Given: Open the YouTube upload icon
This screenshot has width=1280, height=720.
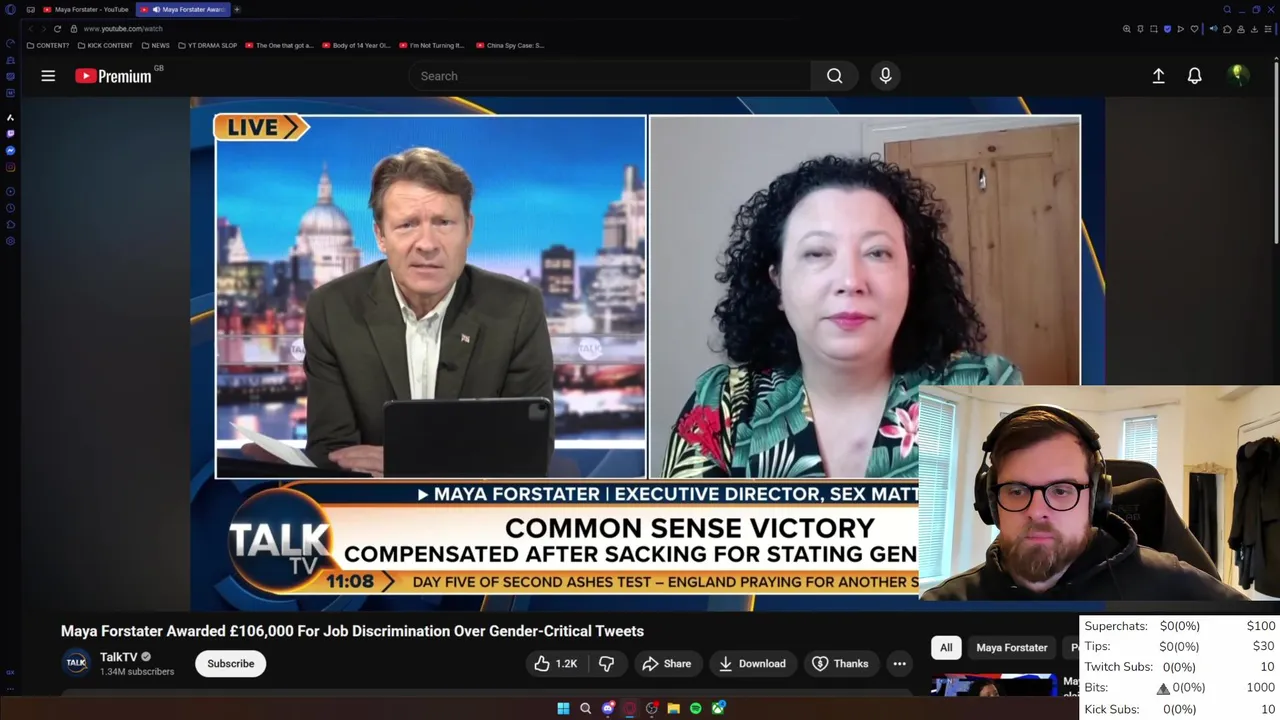Looking at the screenshot, I should [1158, 76].
